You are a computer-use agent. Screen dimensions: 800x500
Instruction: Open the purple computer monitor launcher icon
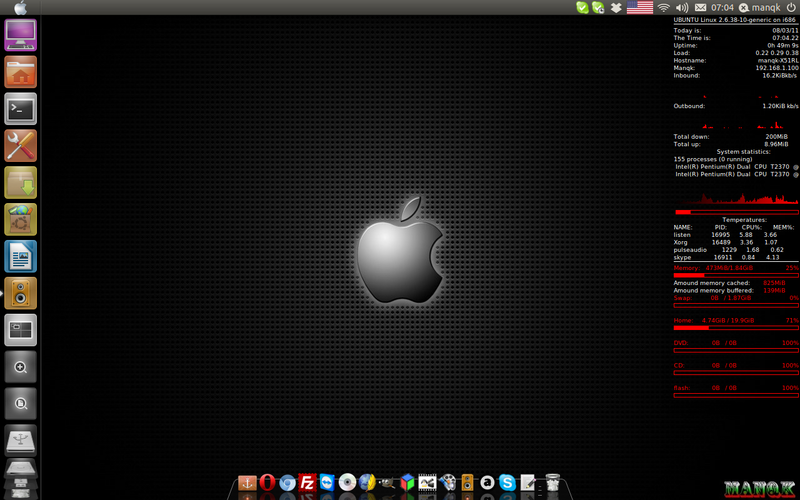20,35
